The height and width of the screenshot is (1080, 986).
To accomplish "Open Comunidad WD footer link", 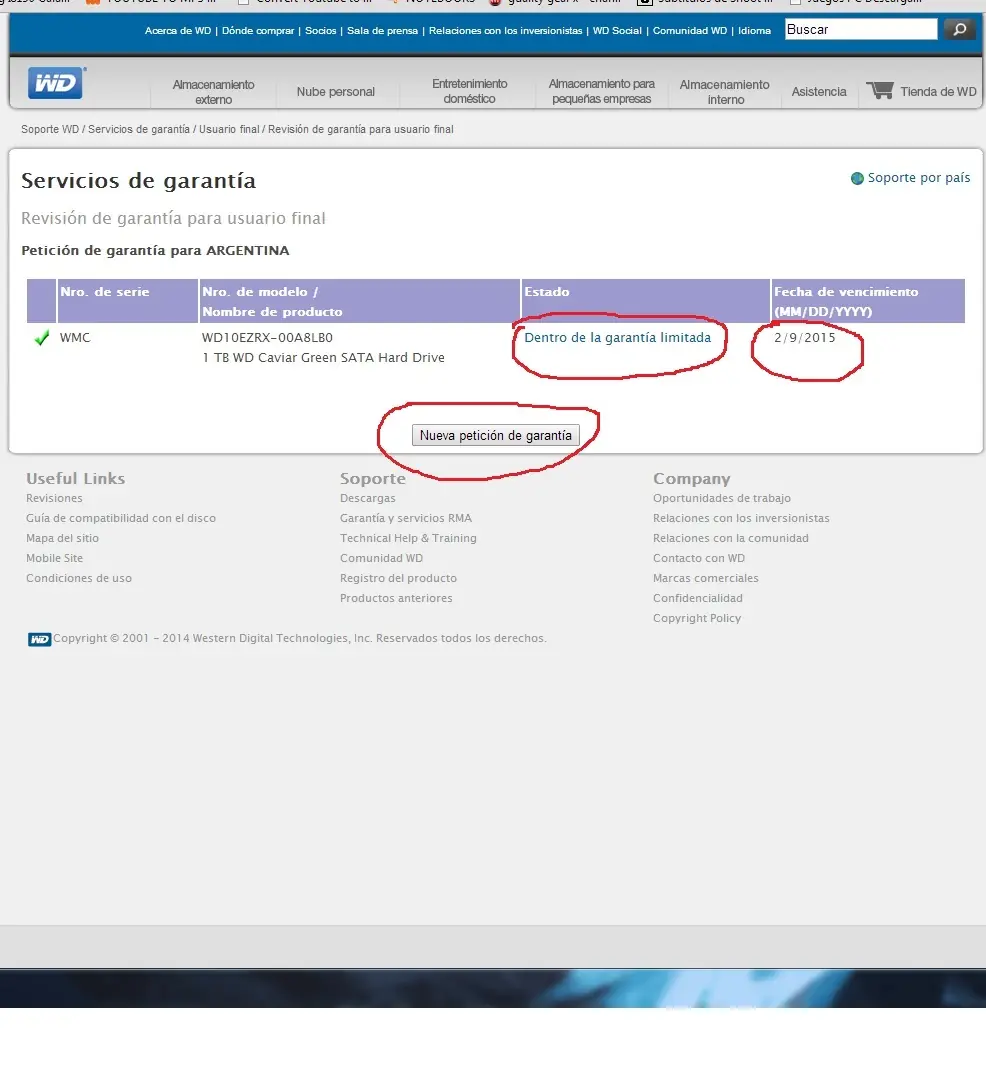I will [x=381, y=558].
